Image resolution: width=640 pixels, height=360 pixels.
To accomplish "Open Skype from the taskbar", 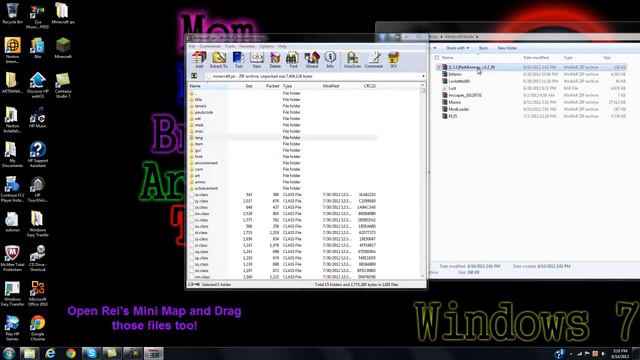I will click(x=91, y=353).
